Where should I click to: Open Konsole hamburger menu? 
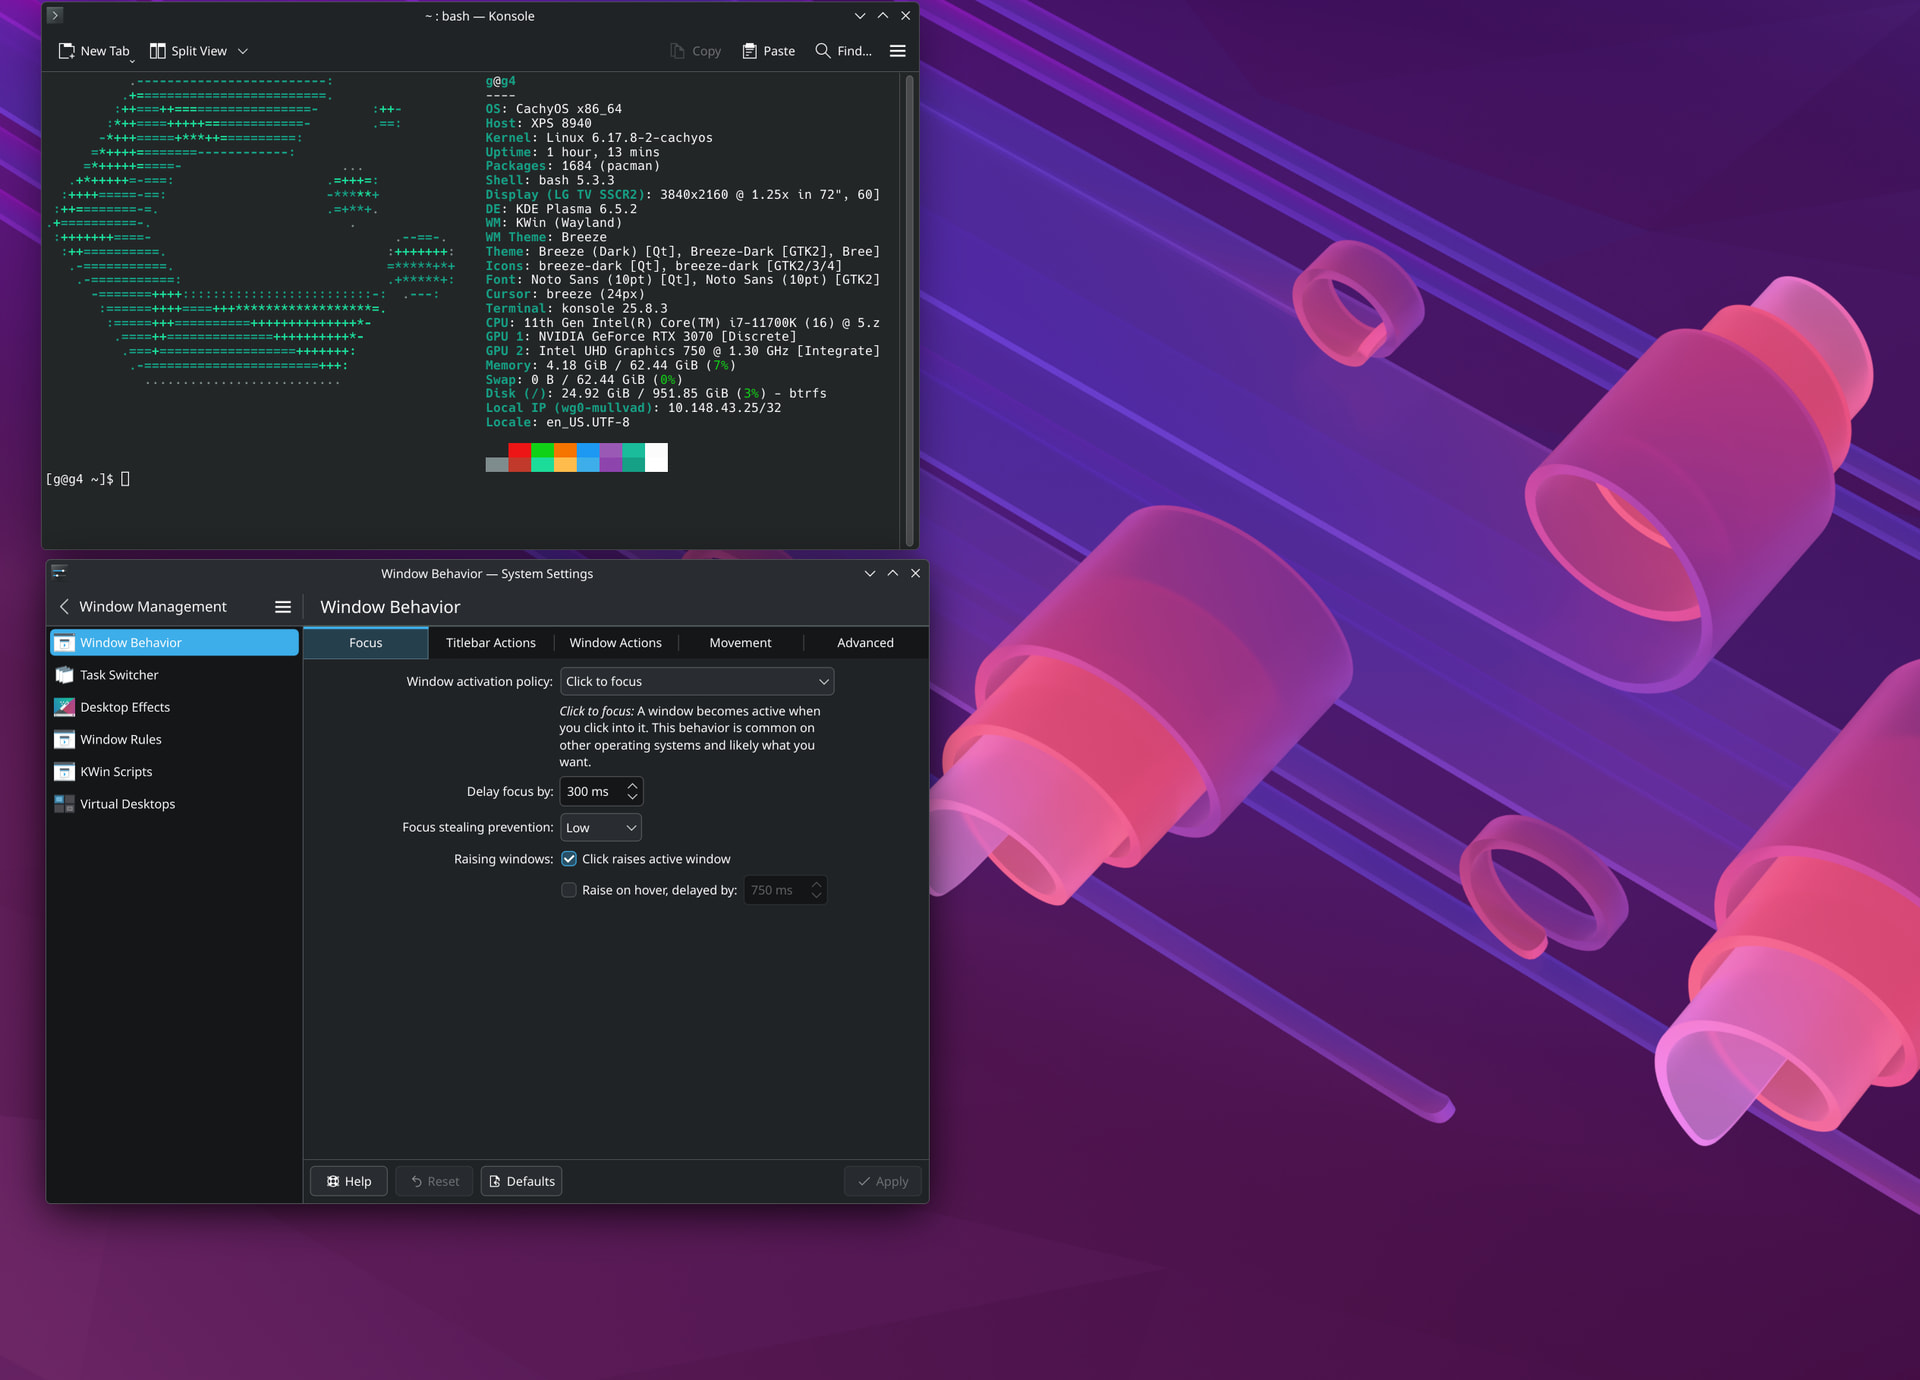[897, 51]
